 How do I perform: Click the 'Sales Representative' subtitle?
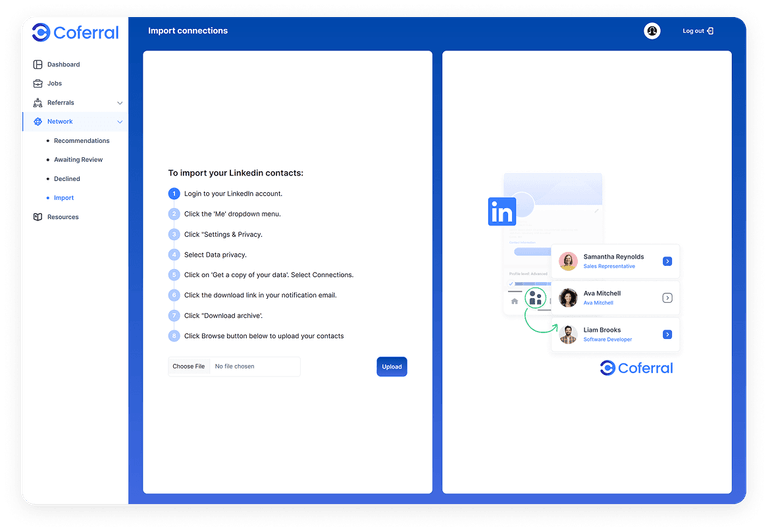609,266
